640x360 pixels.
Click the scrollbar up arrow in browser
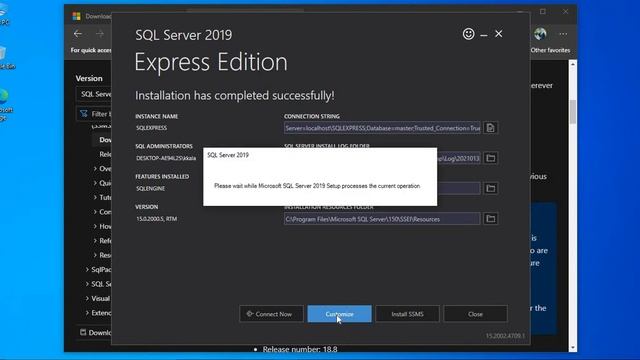point(573,64)
